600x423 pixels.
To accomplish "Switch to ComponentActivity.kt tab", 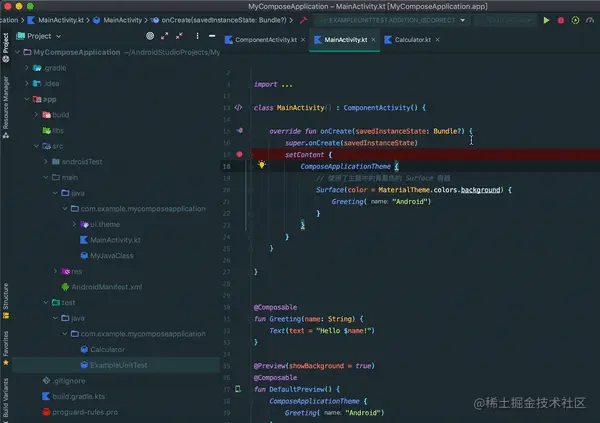I will [x=266, y=40].
